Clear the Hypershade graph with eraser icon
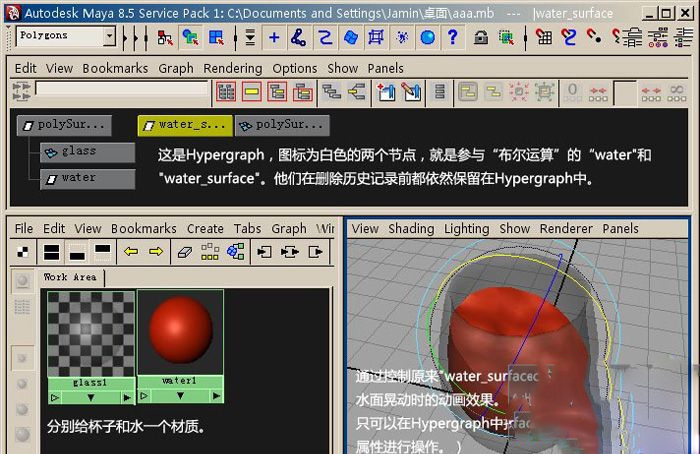Viewport: 700px width, 454px height. [184, 252]
